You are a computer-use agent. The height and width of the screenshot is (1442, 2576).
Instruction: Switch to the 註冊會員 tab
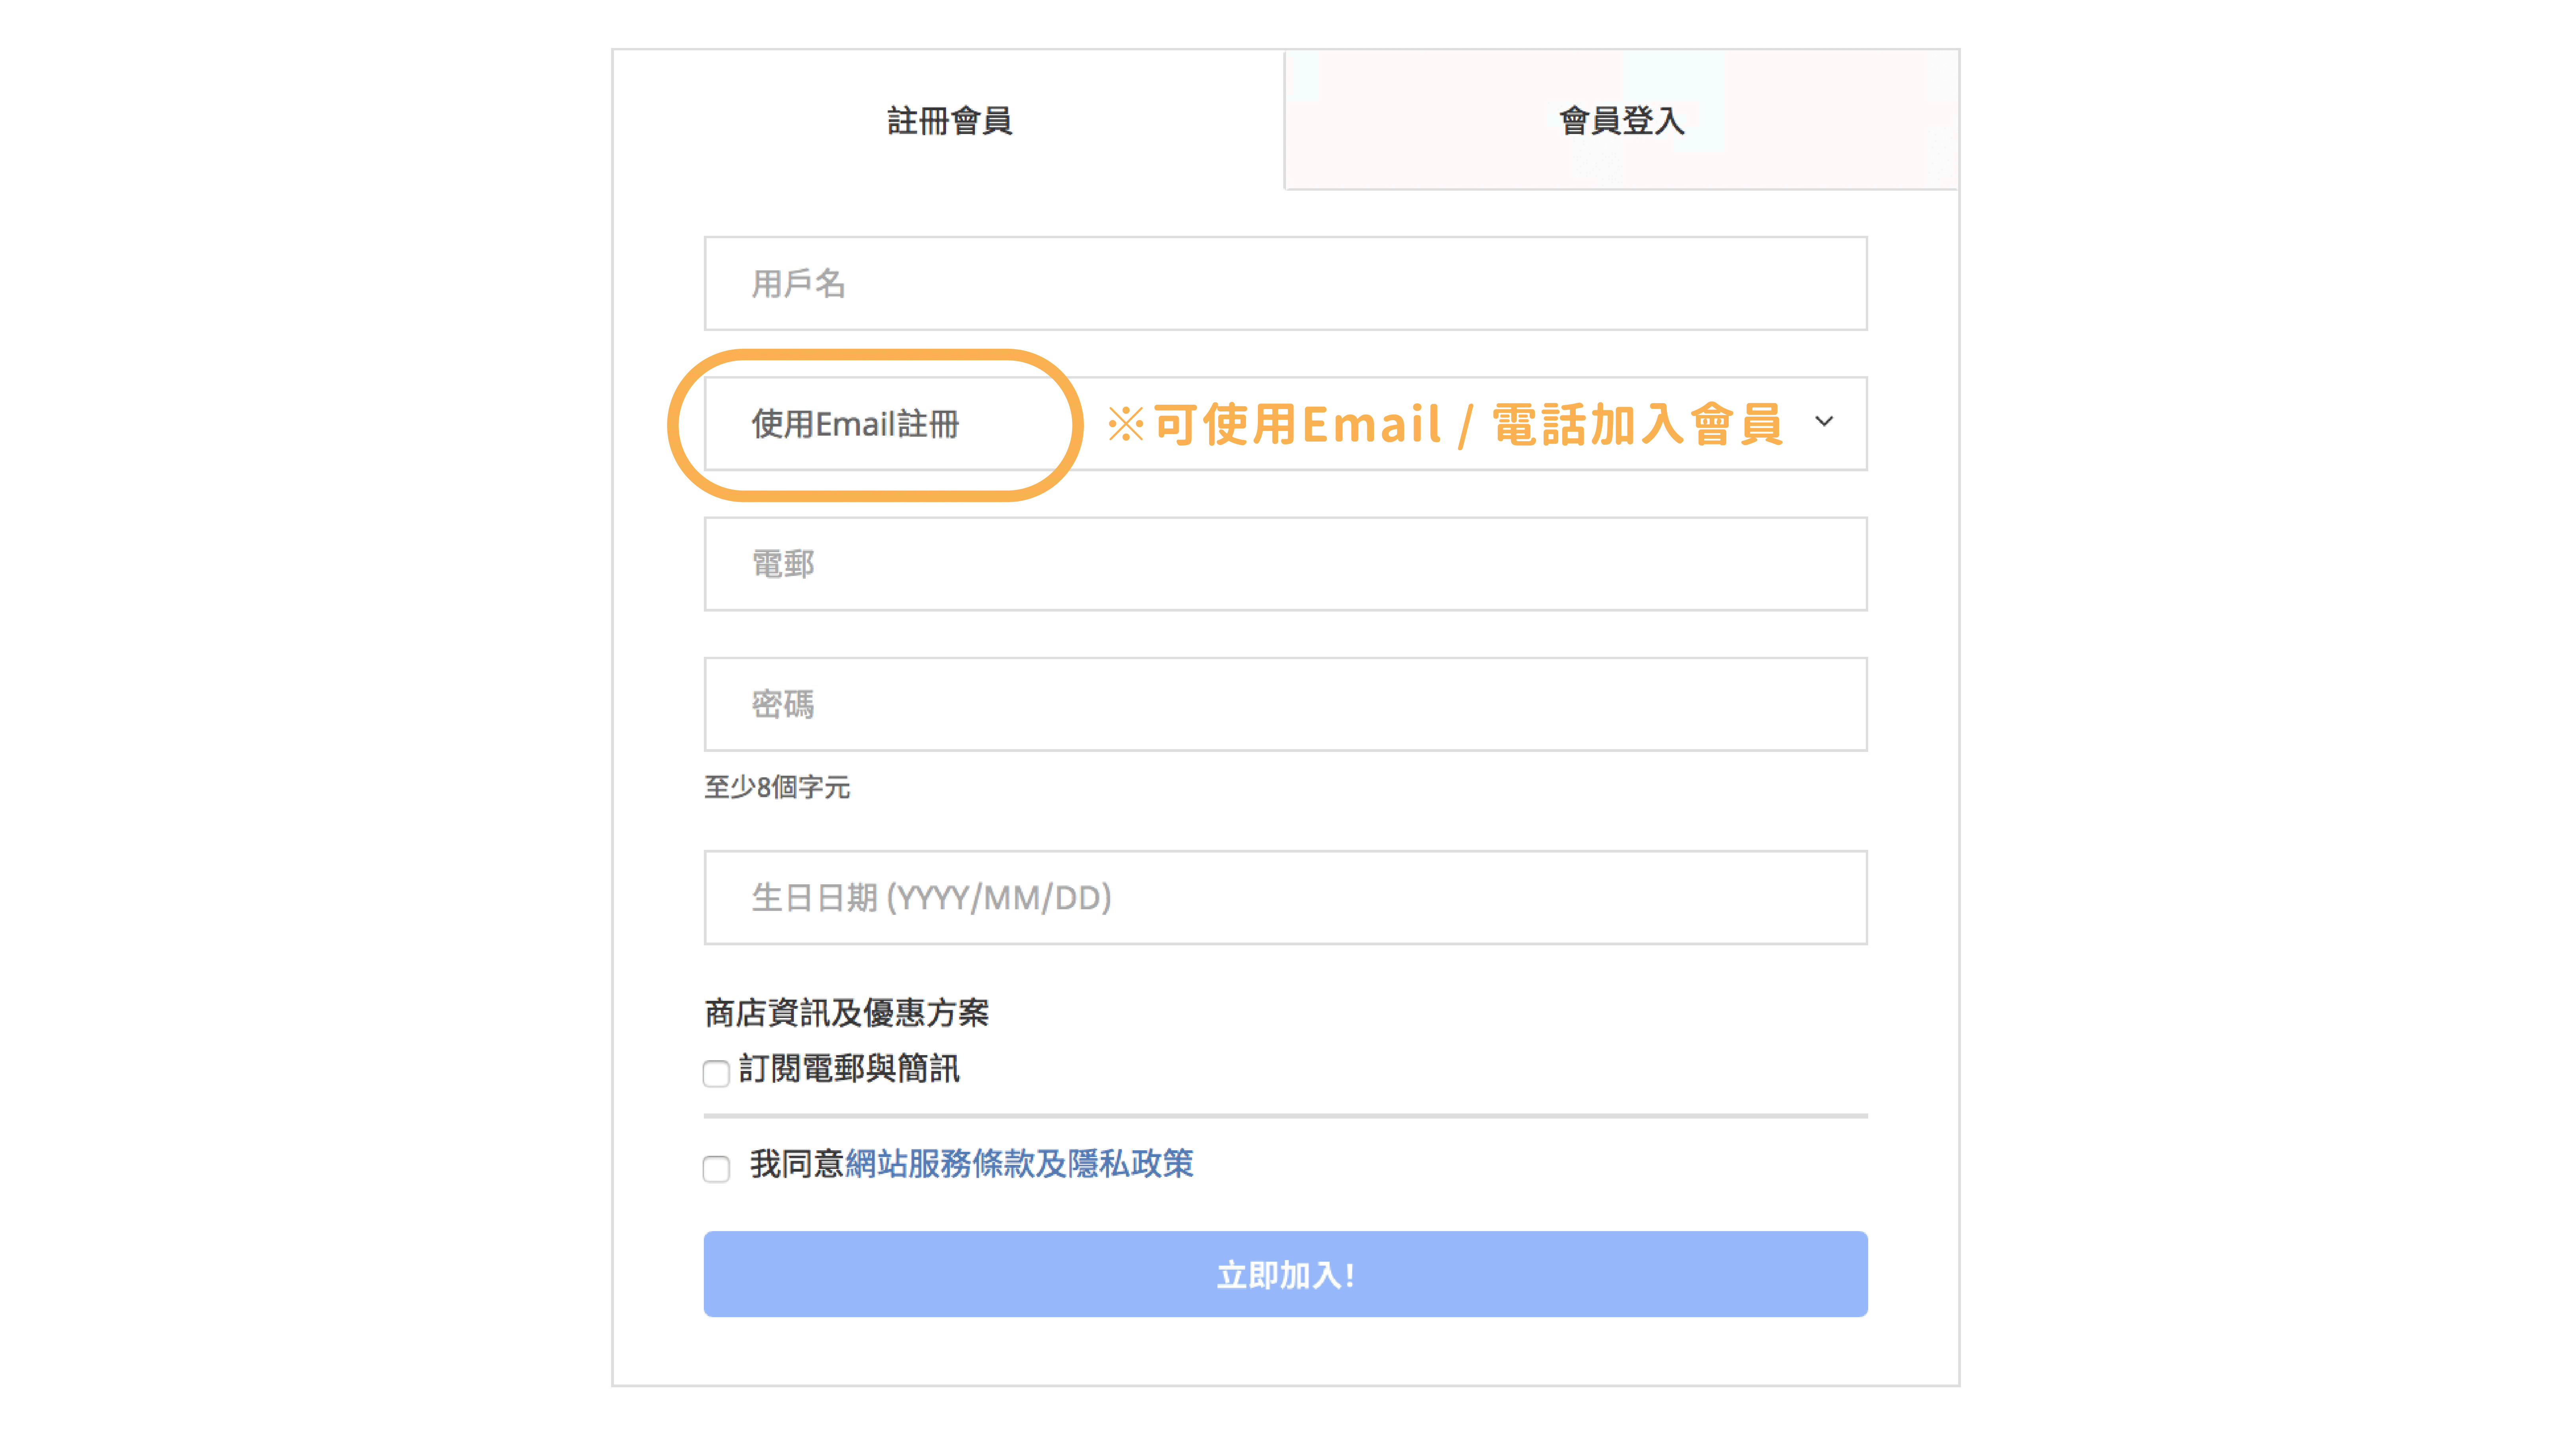[x=949, y=120]
